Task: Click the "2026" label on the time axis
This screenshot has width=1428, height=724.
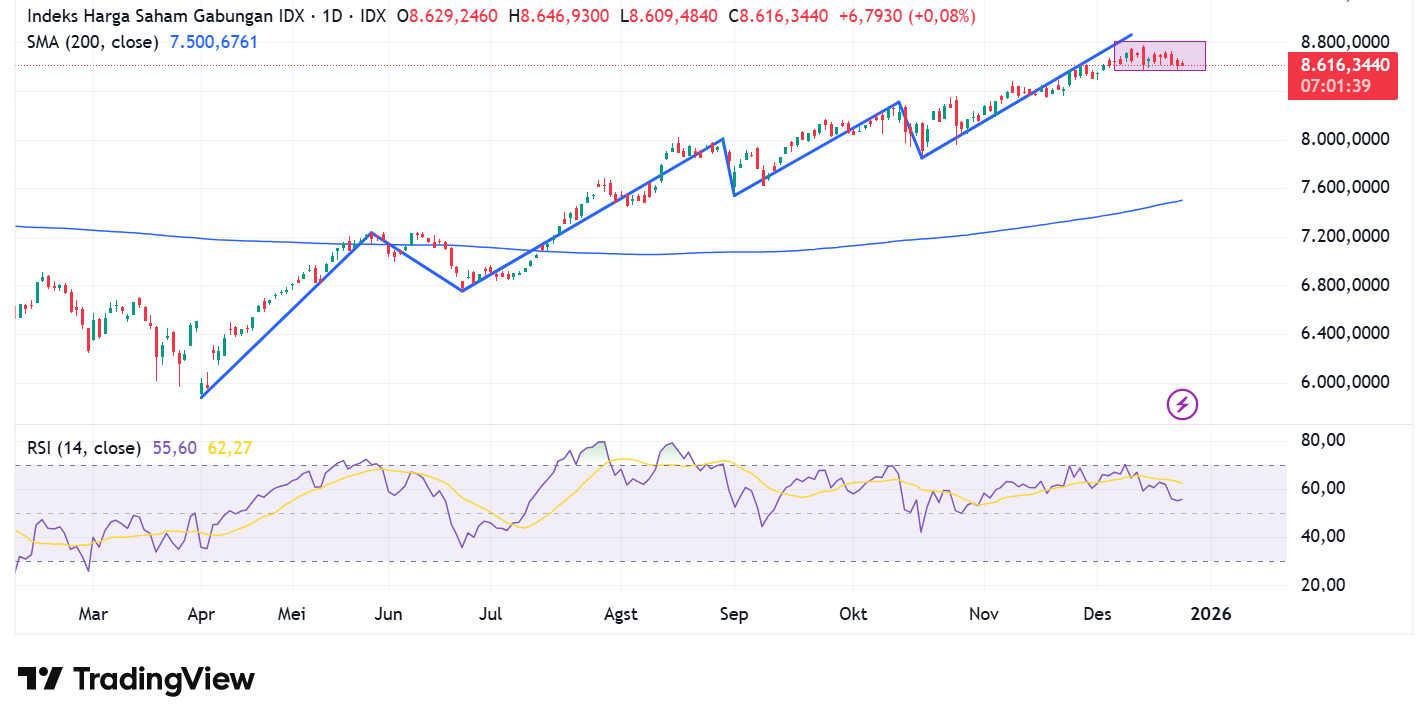Action: [x=1211, y=614]
